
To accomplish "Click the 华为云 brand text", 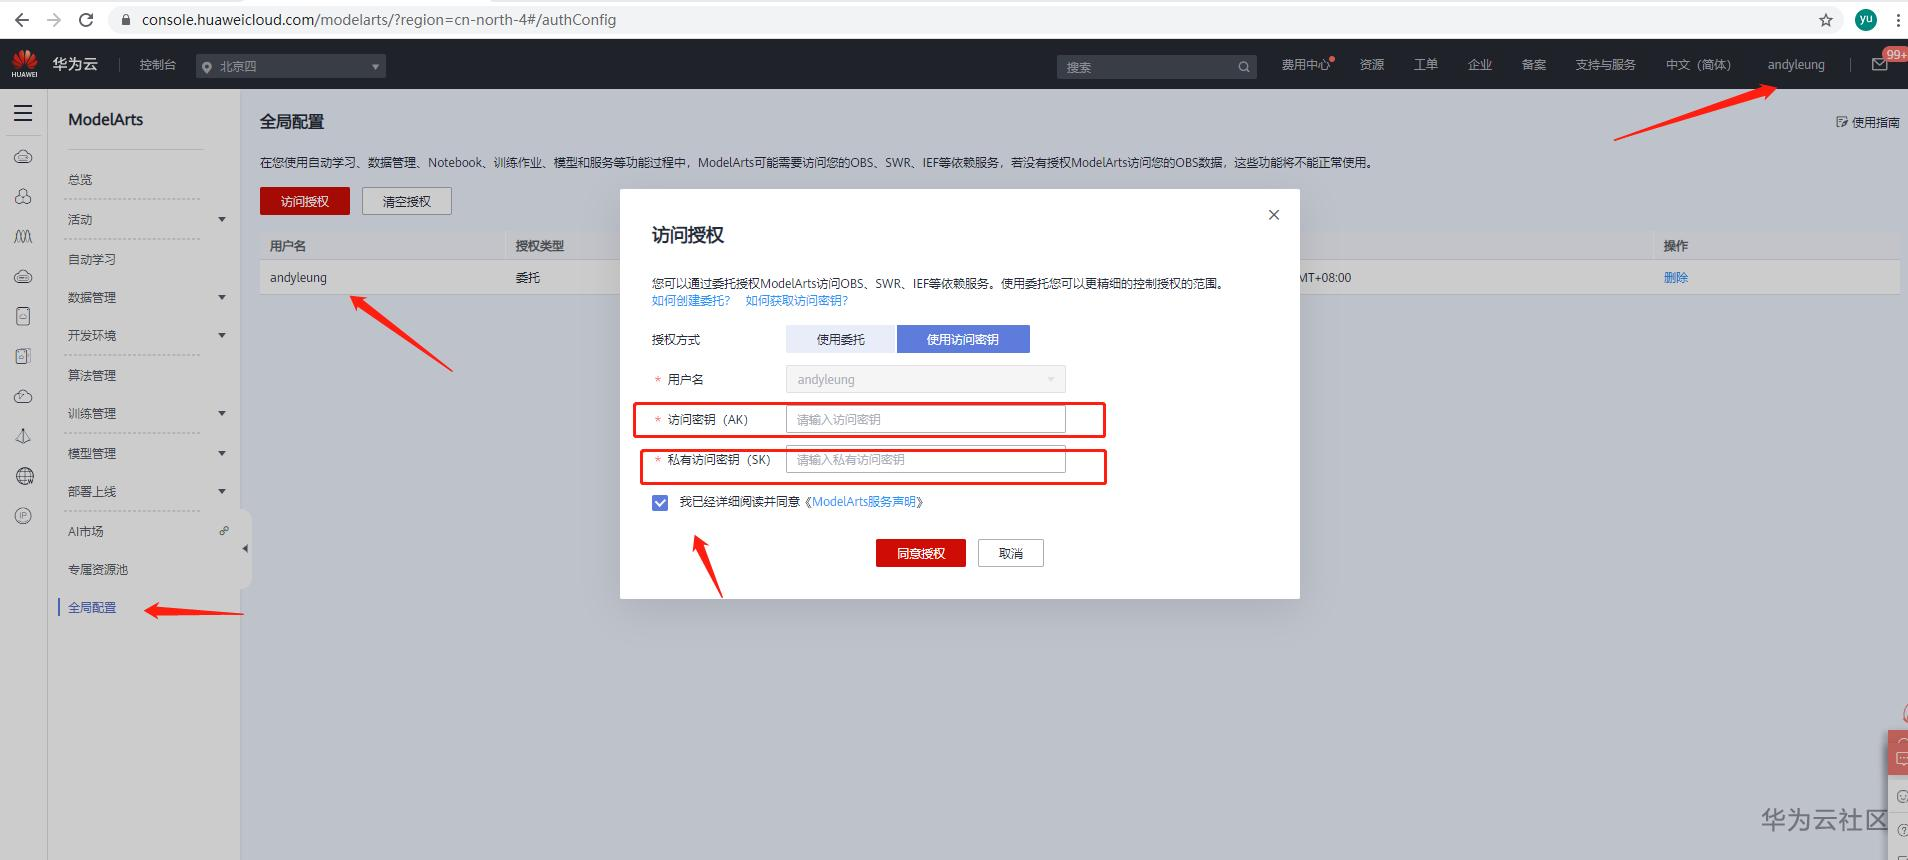I will [x=75, y=64].
